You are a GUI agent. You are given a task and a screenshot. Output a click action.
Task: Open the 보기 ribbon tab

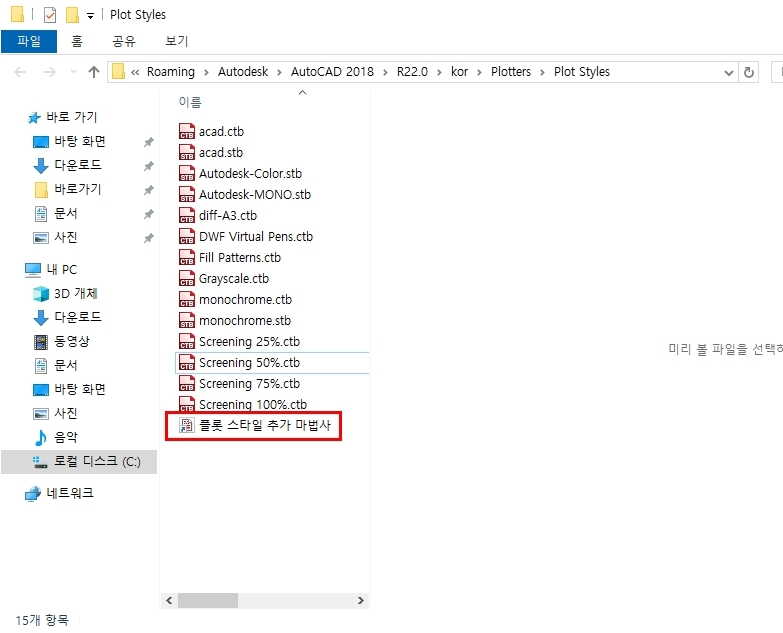click(x=177, y=41)
